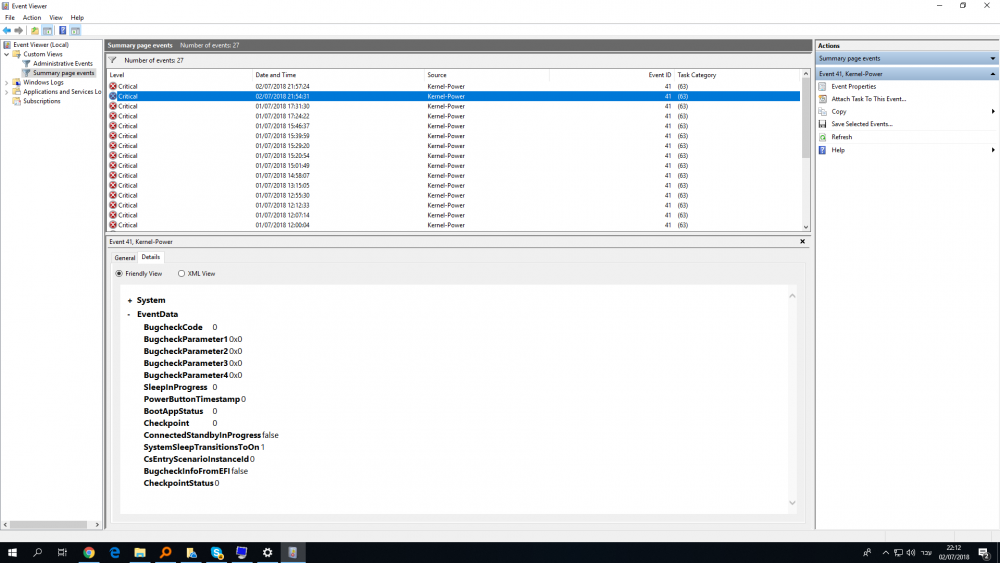Select Event Viewer (Local) root node
The width and height of the screenshot is (1000, 563).
coord(41,45)
